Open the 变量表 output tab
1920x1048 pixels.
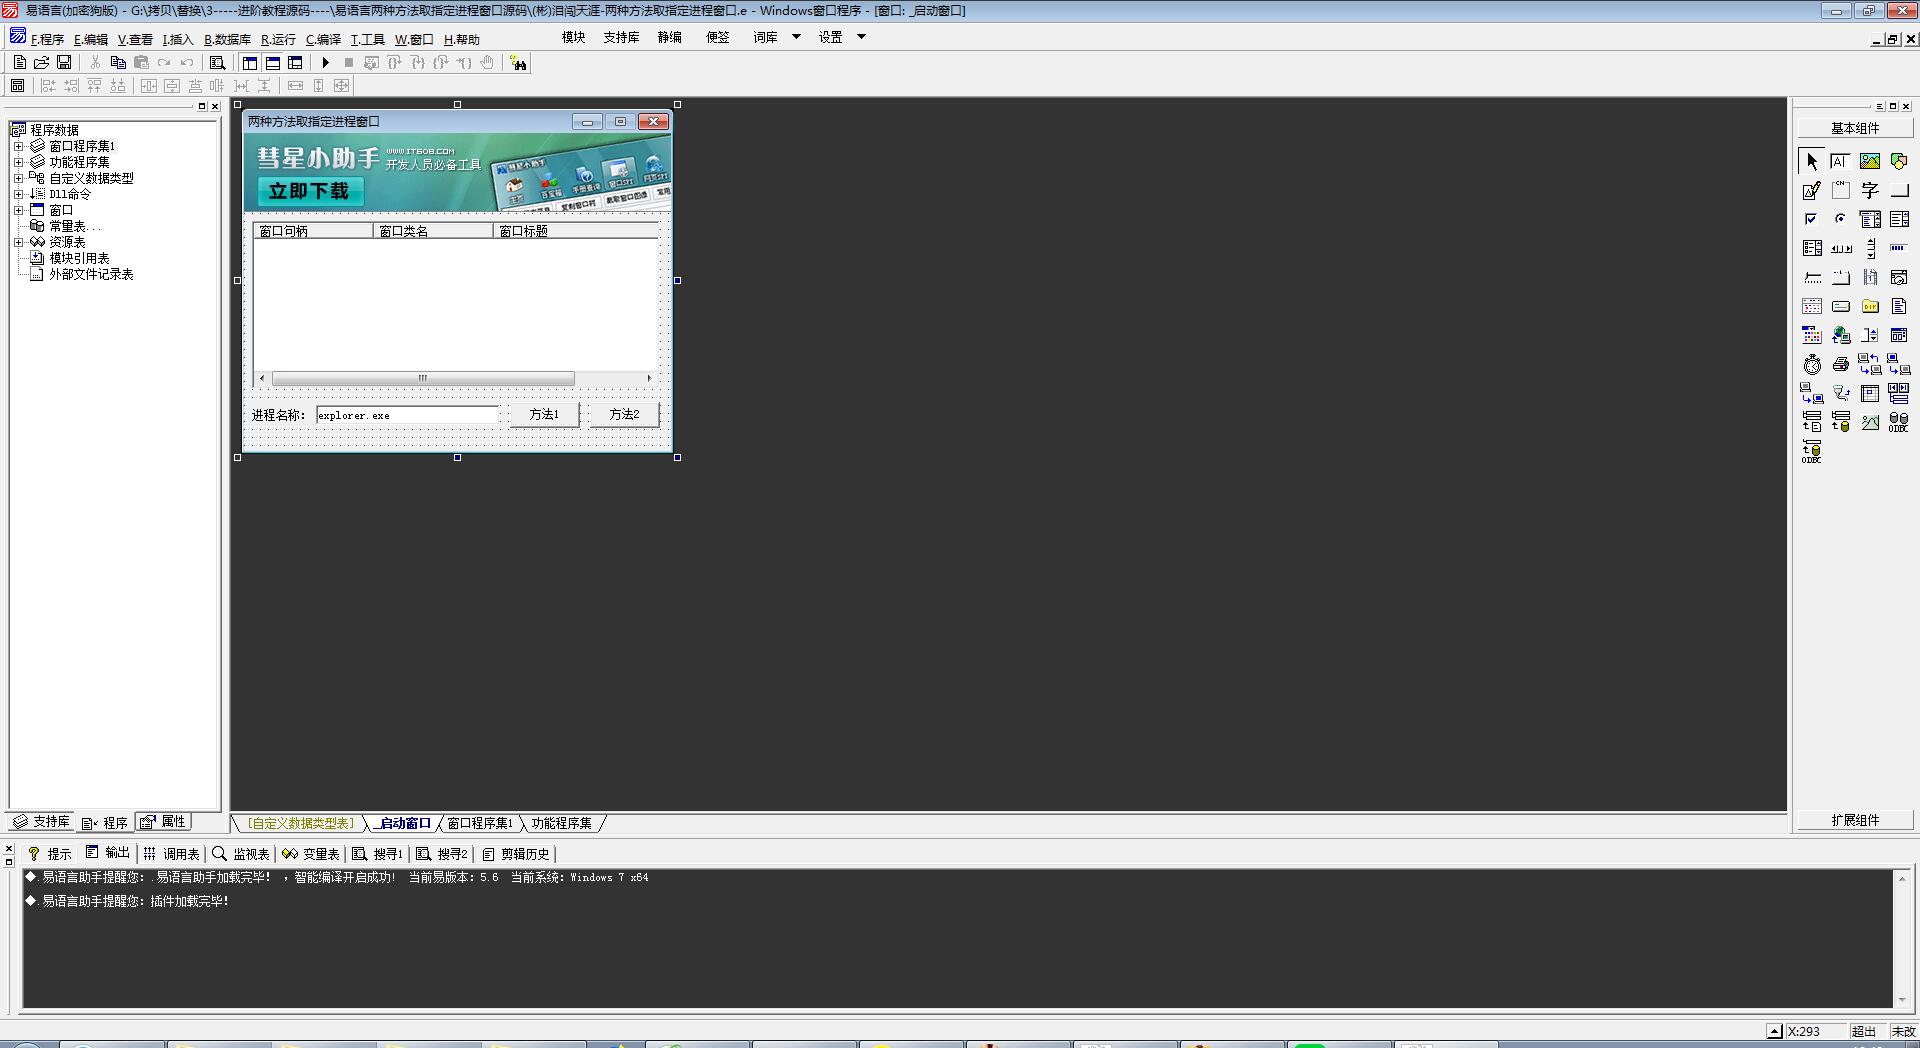311,854
